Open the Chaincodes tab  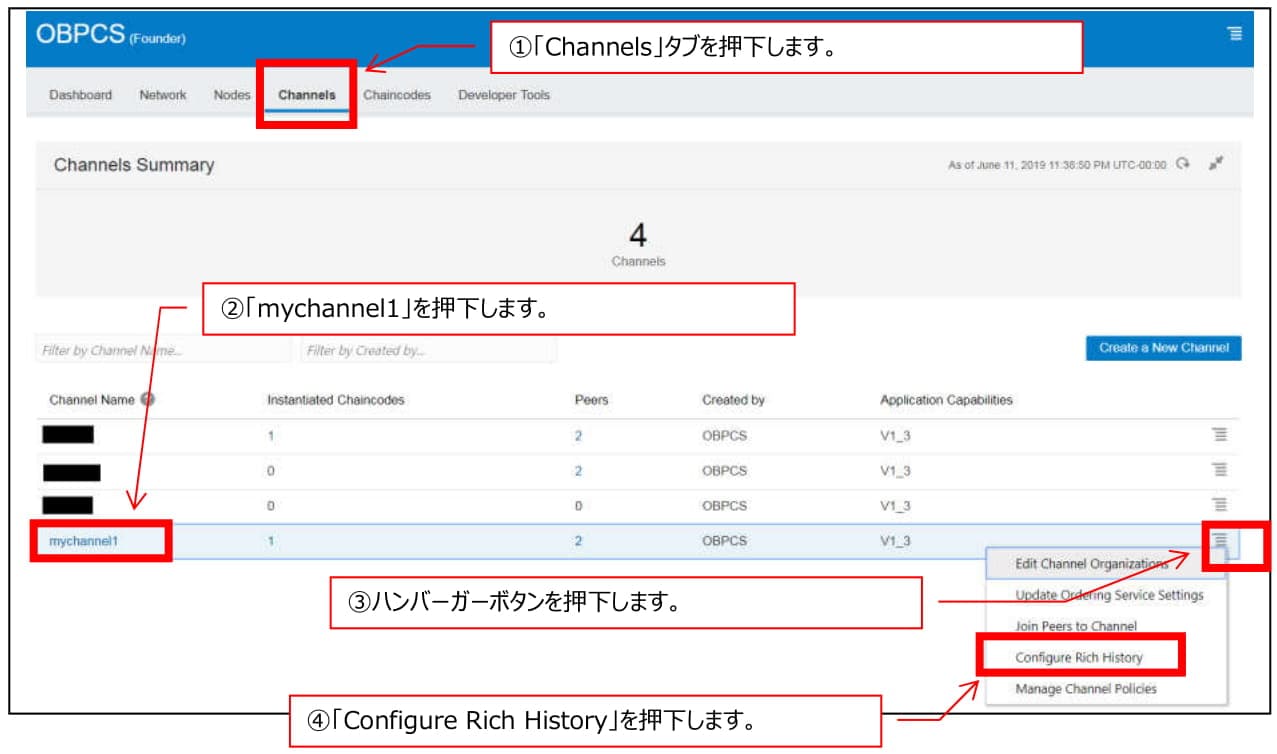[x=397, y=95]
